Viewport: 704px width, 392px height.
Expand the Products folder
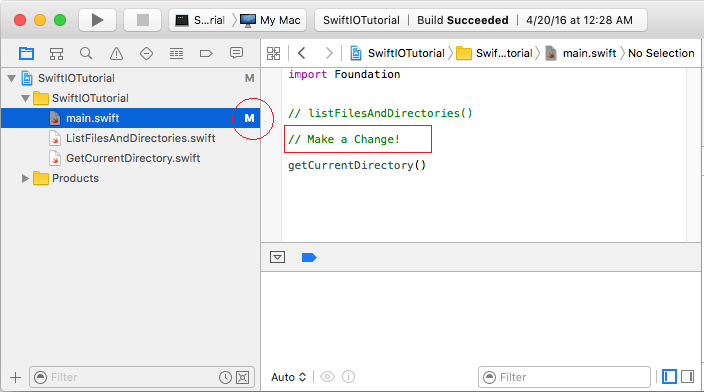(x=25, y=179)
